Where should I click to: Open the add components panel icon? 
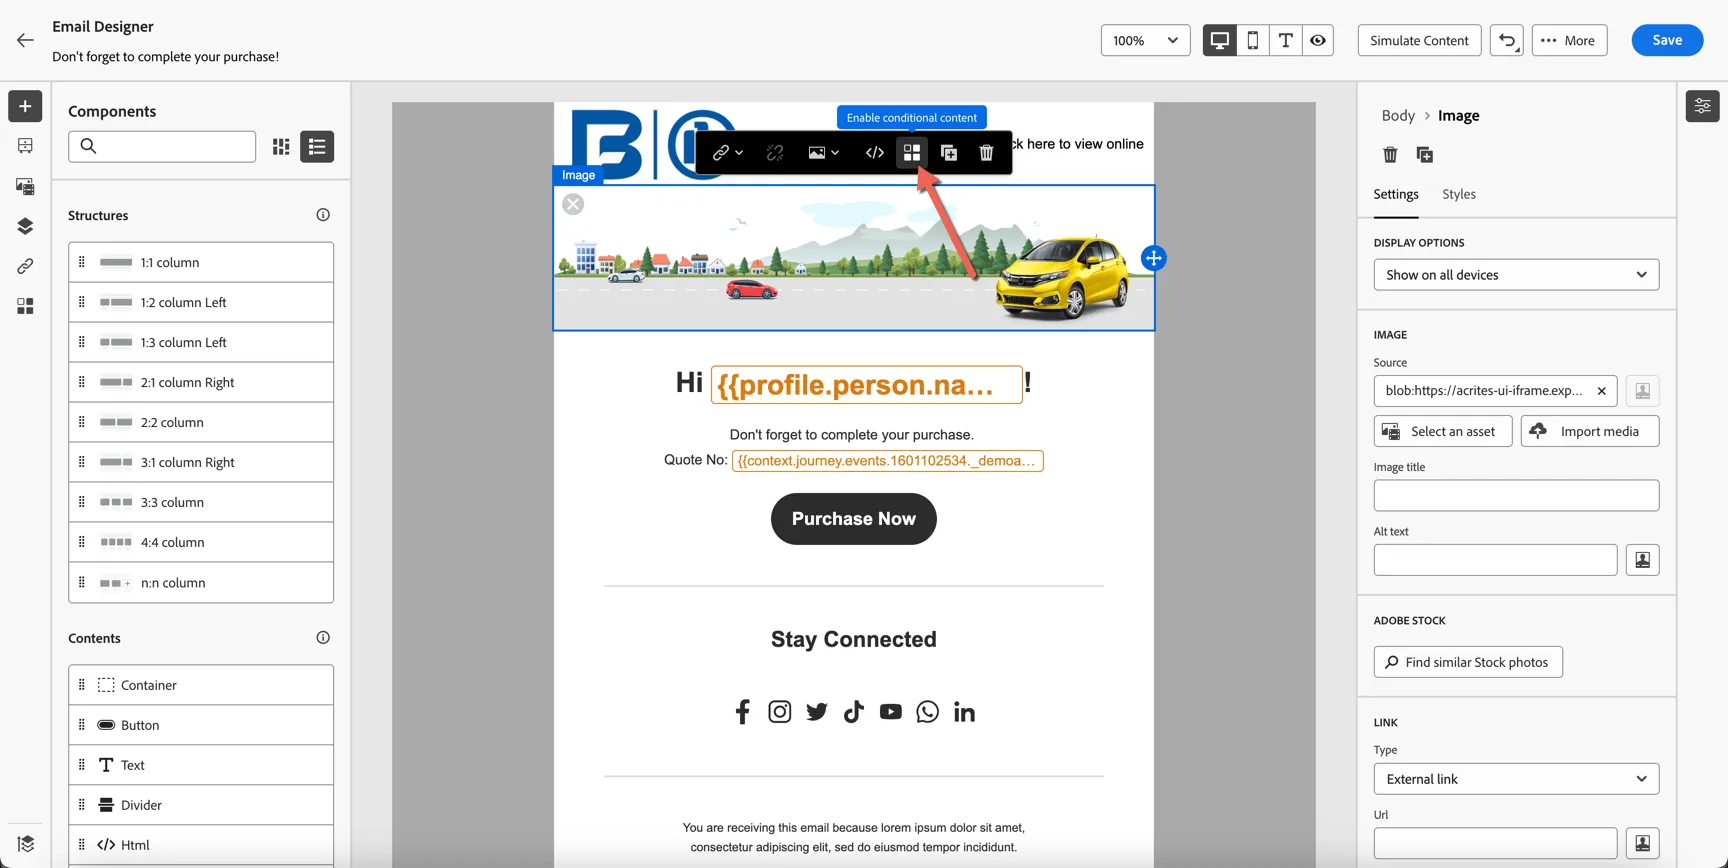[x=25, y=106]
